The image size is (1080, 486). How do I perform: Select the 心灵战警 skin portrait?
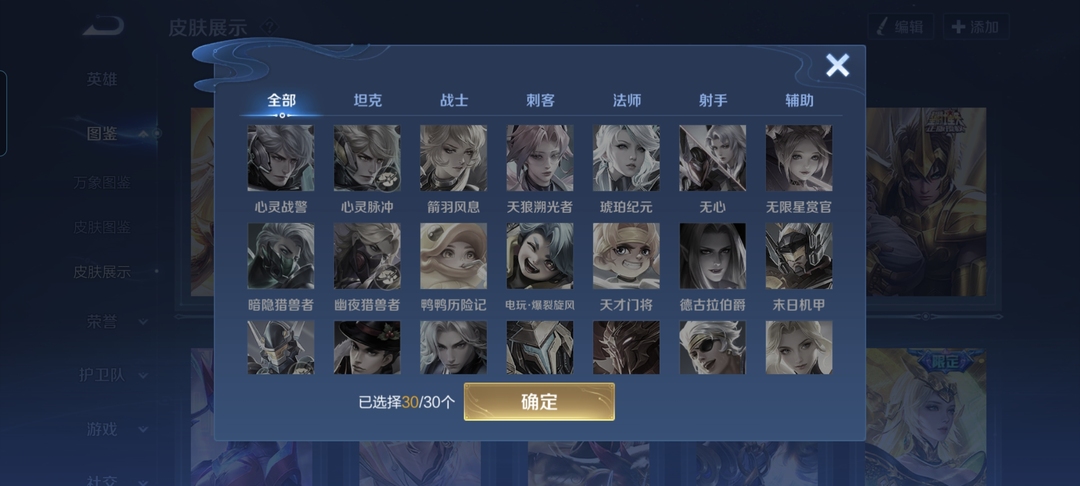tap(281, 158)
